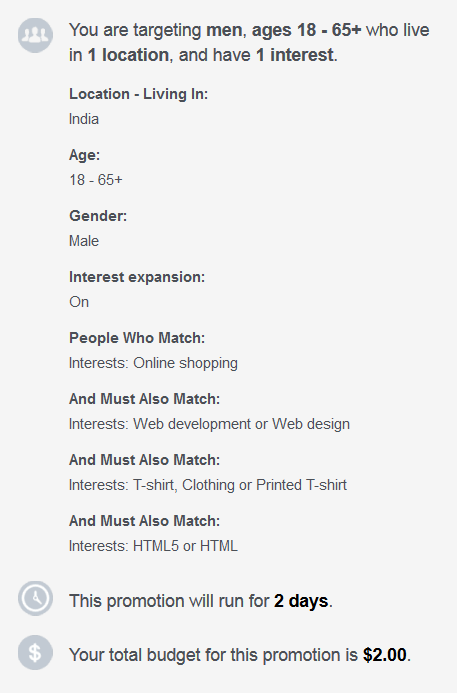Click the Age label
Viewport: 457px width, 693px height.
(x=84, y=155)
